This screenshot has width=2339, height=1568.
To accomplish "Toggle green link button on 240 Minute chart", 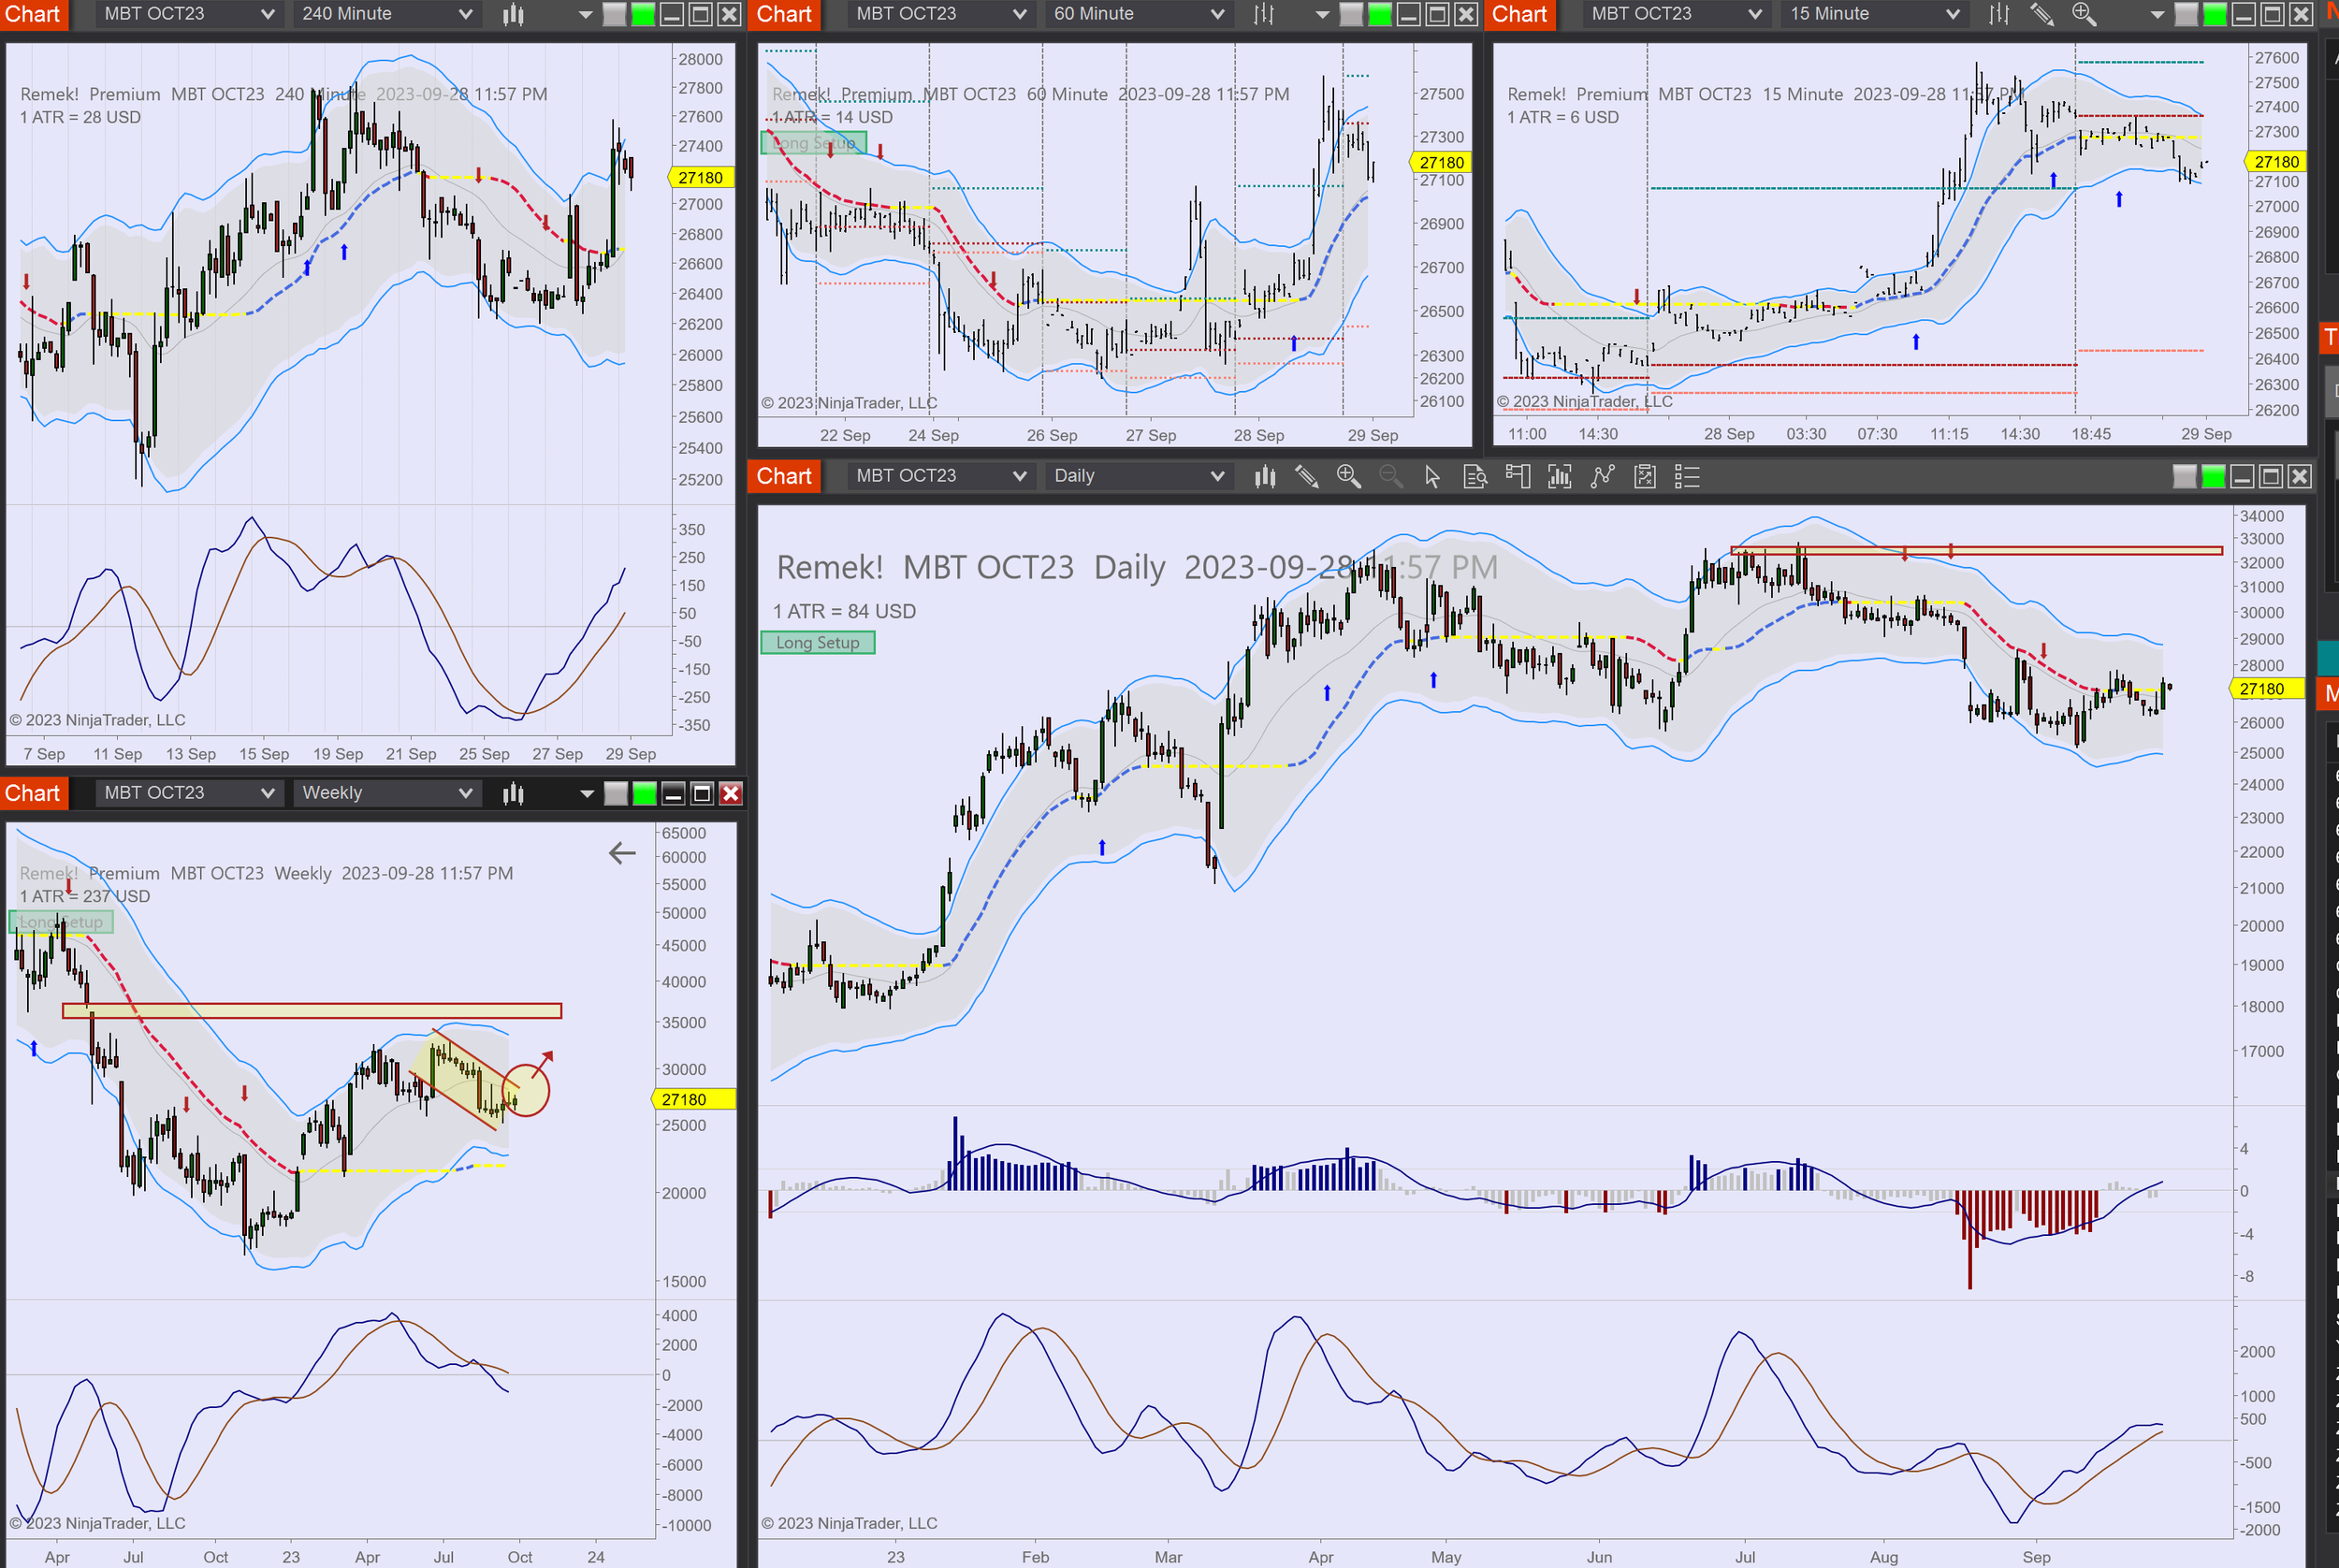I will tap(644, 14).
